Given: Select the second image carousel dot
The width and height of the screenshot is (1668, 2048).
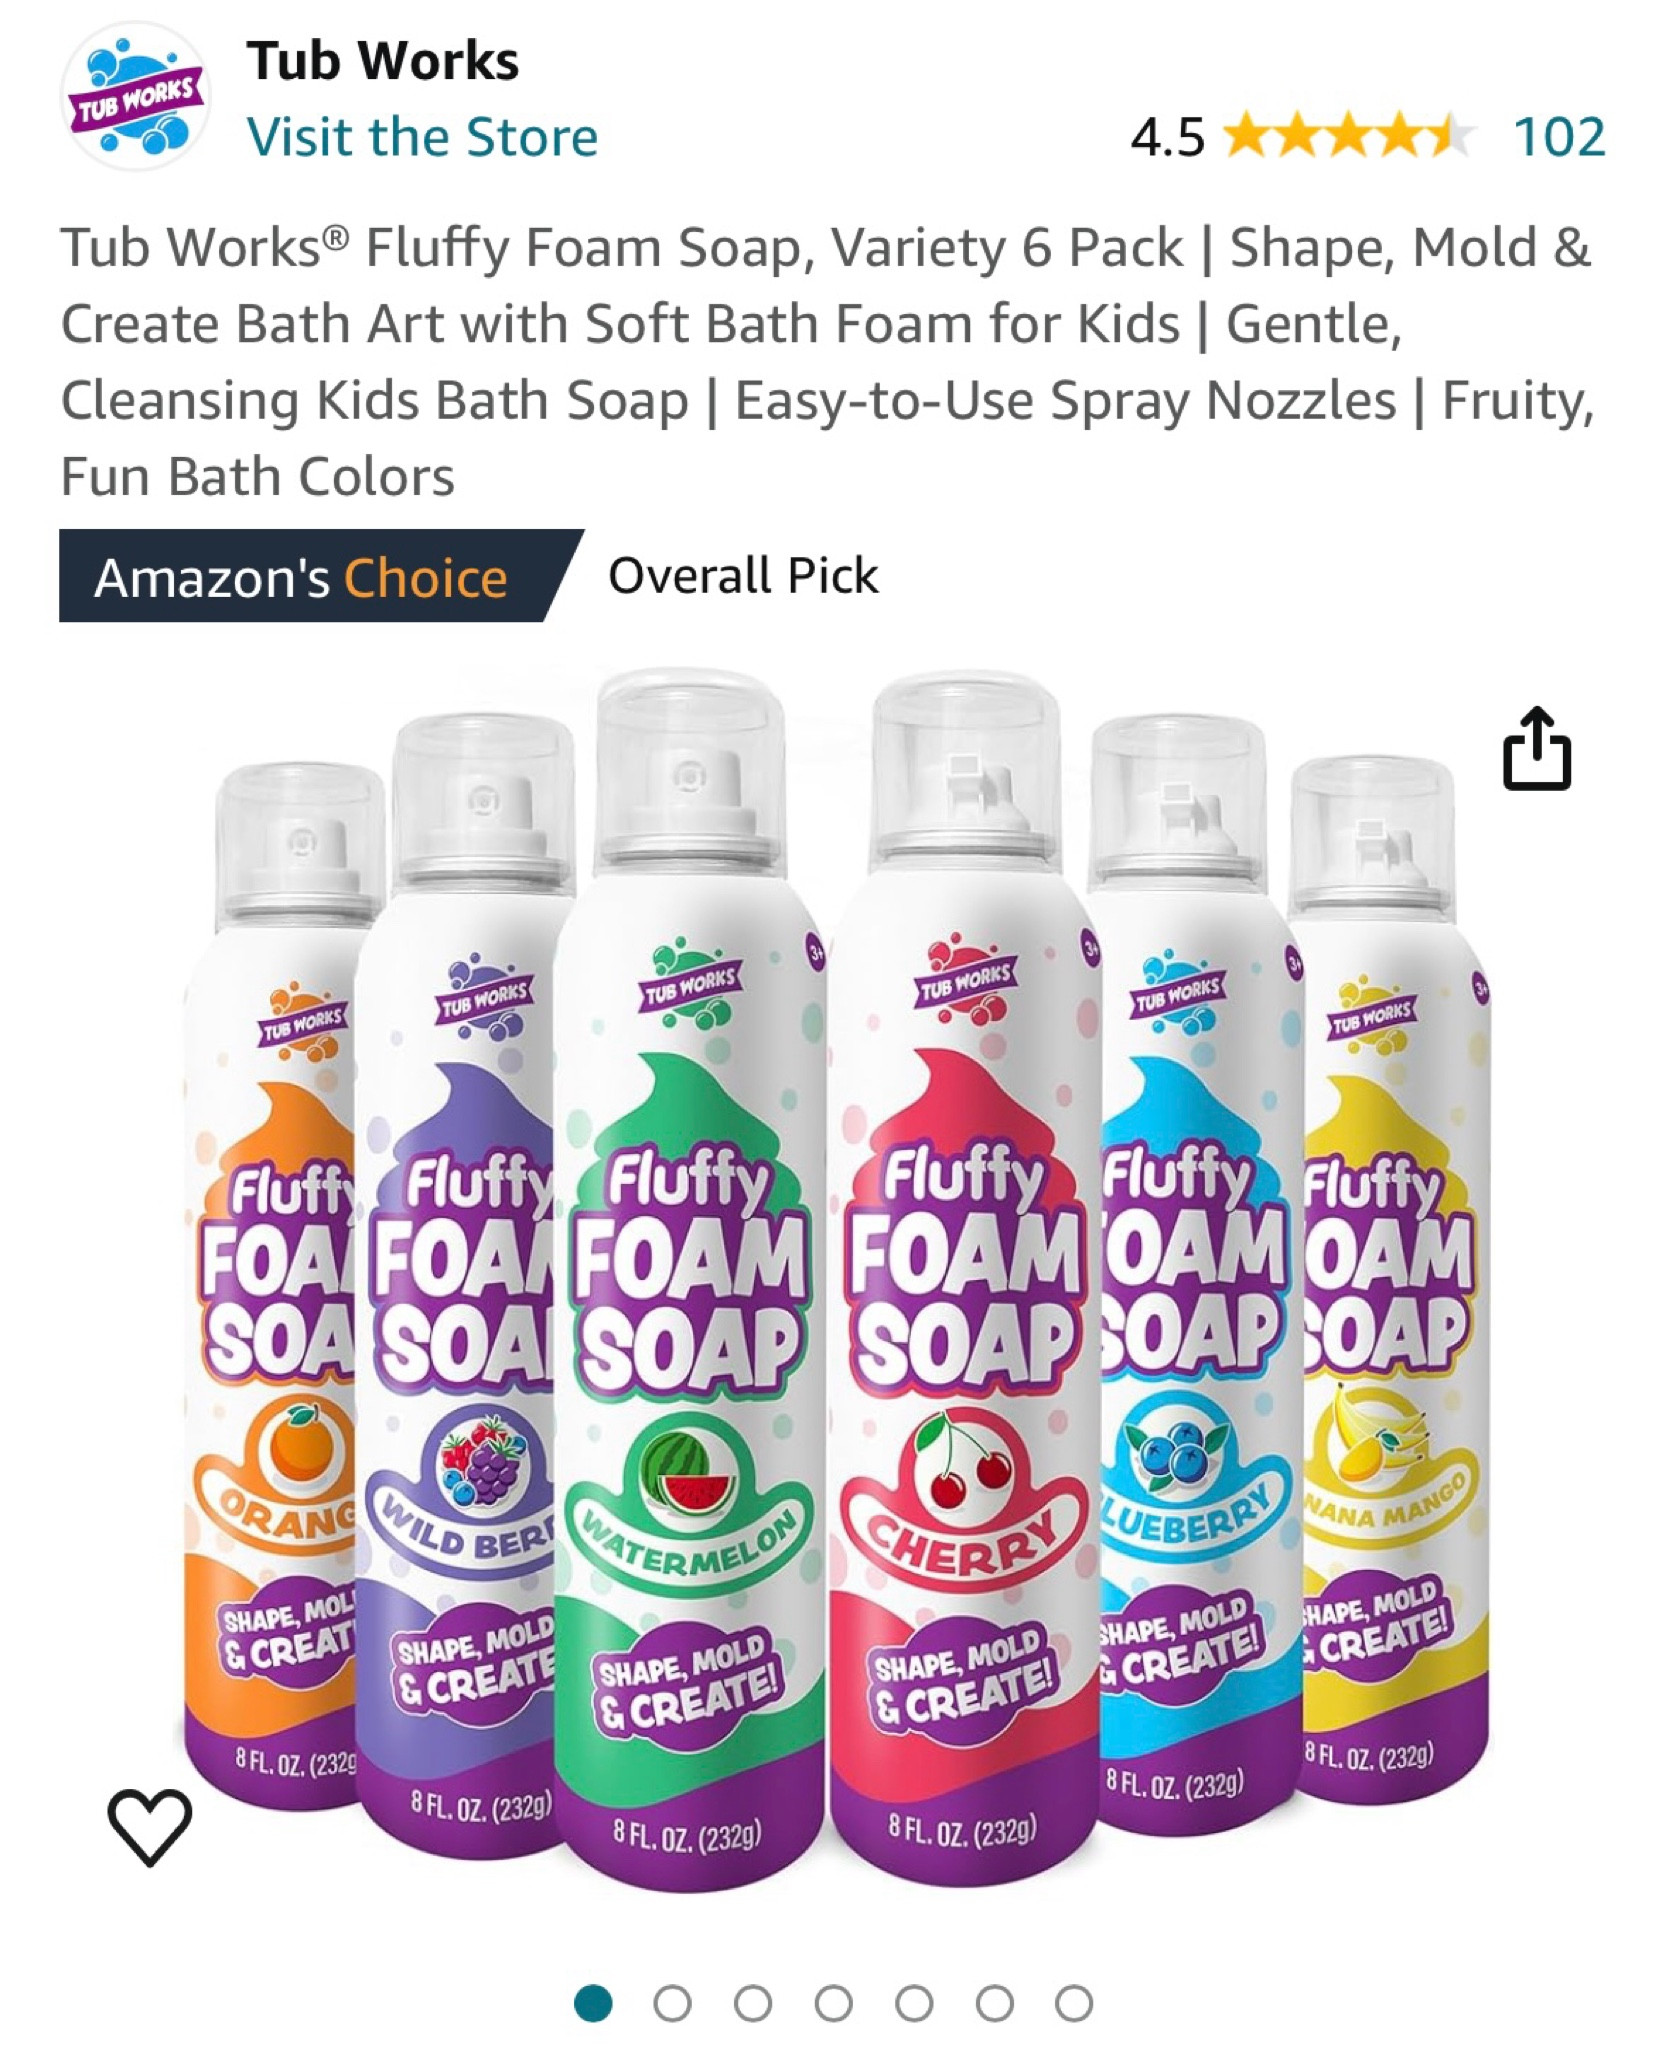Looking at the screenshot, I should pos(673,2004).
